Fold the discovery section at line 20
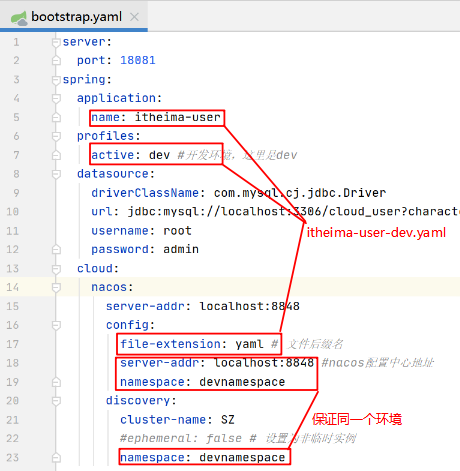Viewport: 460px width, 471px height. [56, 401]
